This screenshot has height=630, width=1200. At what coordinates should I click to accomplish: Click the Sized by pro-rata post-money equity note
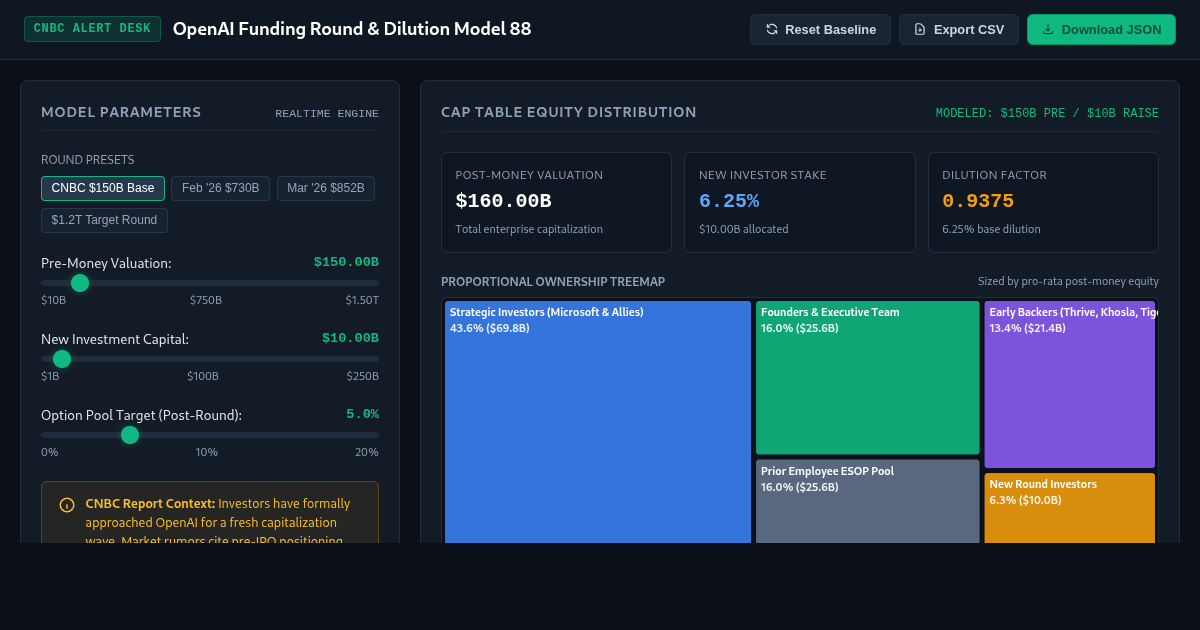pyautogui.click(x=1068, y=282)
